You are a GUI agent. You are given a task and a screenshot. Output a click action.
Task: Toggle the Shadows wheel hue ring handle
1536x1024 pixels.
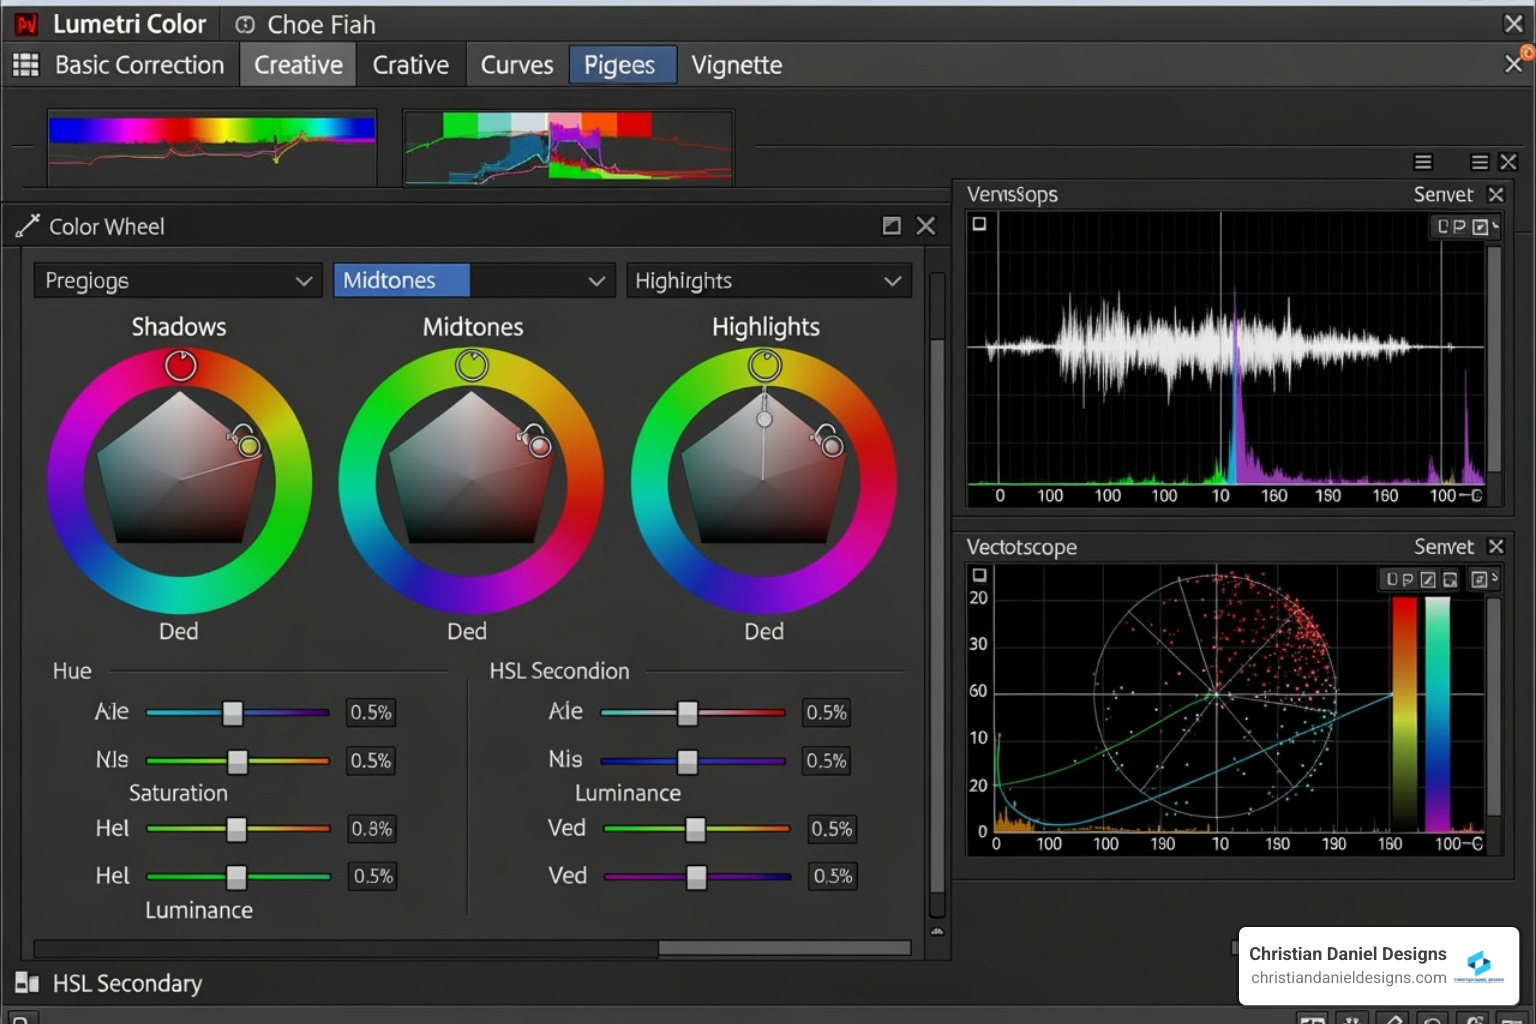180,366
